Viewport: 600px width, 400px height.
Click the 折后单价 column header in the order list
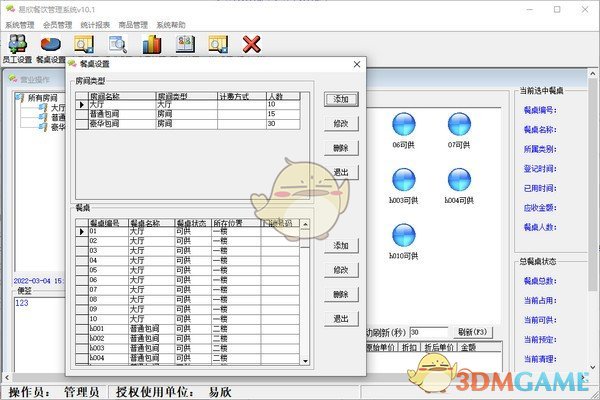tap(439, 347)
